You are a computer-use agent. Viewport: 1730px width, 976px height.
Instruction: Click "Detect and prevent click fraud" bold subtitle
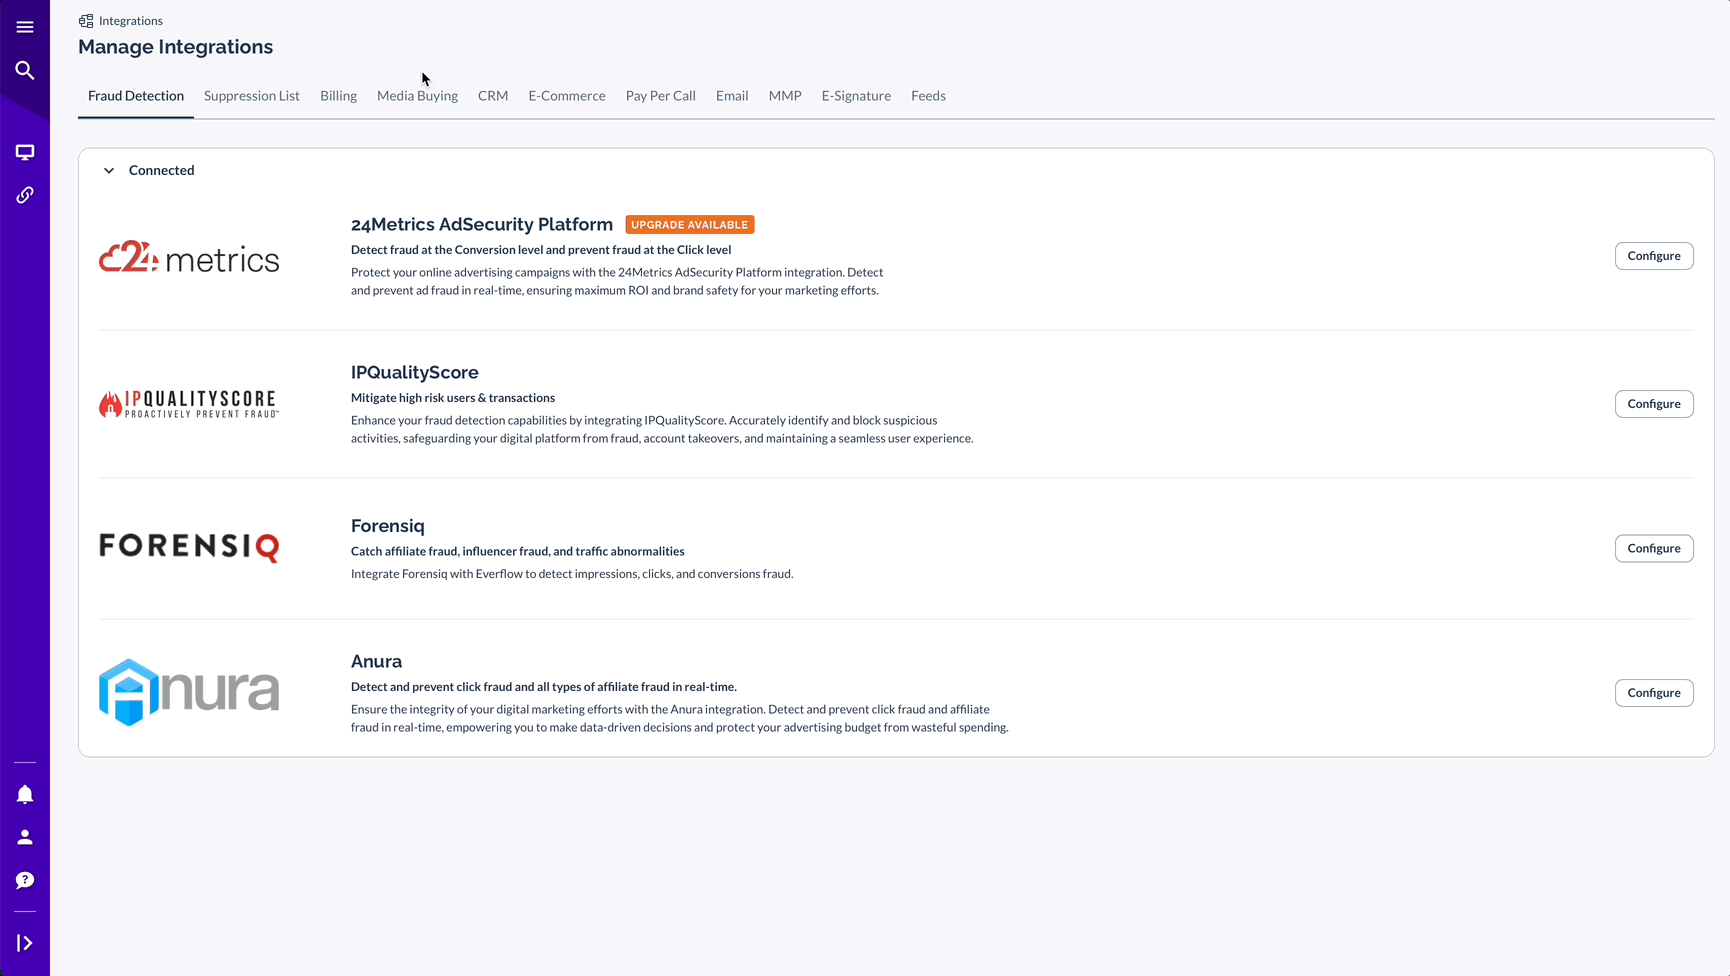point(544,687)
